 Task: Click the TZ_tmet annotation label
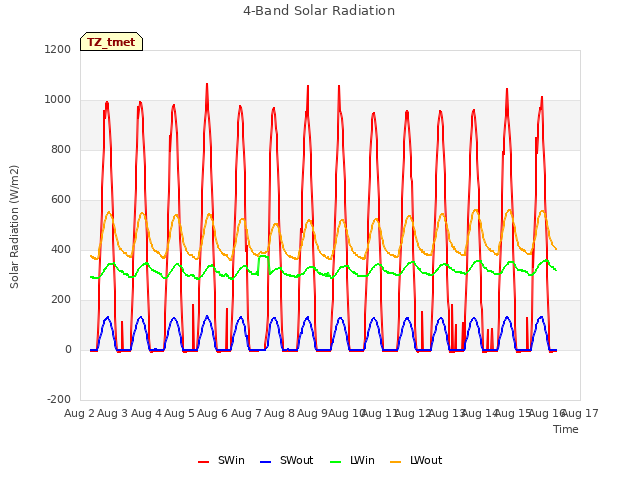click(x=111, y=42)
